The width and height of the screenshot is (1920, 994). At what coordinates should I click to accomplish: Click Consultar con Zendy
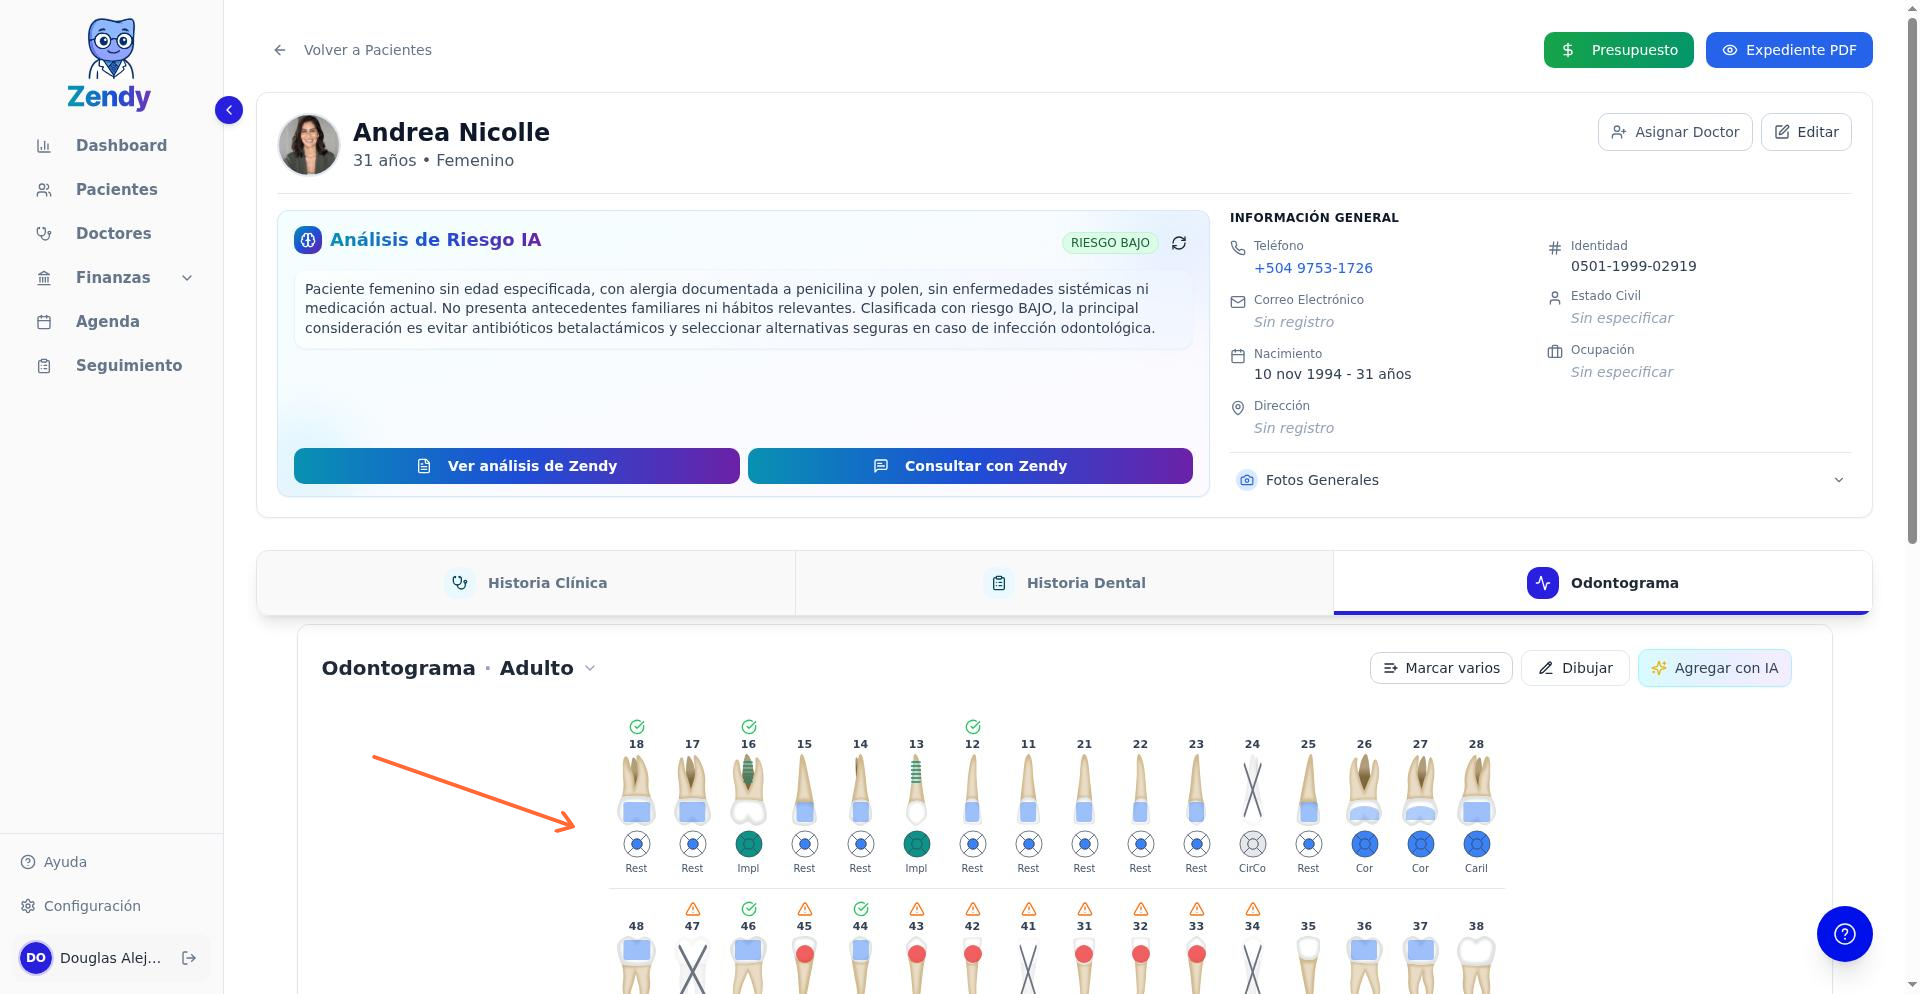[x=970, y=466]
